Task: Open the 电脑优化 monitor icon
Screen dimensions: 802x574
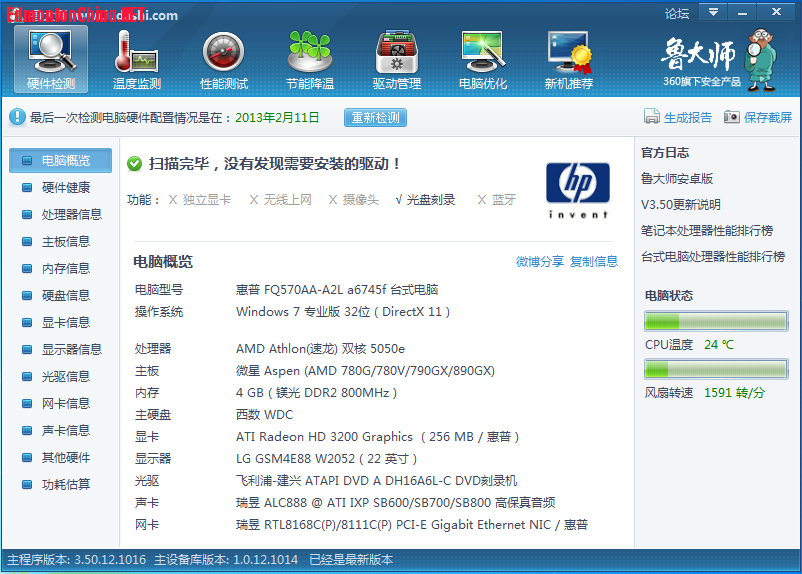Action: [x=483, y=59]
